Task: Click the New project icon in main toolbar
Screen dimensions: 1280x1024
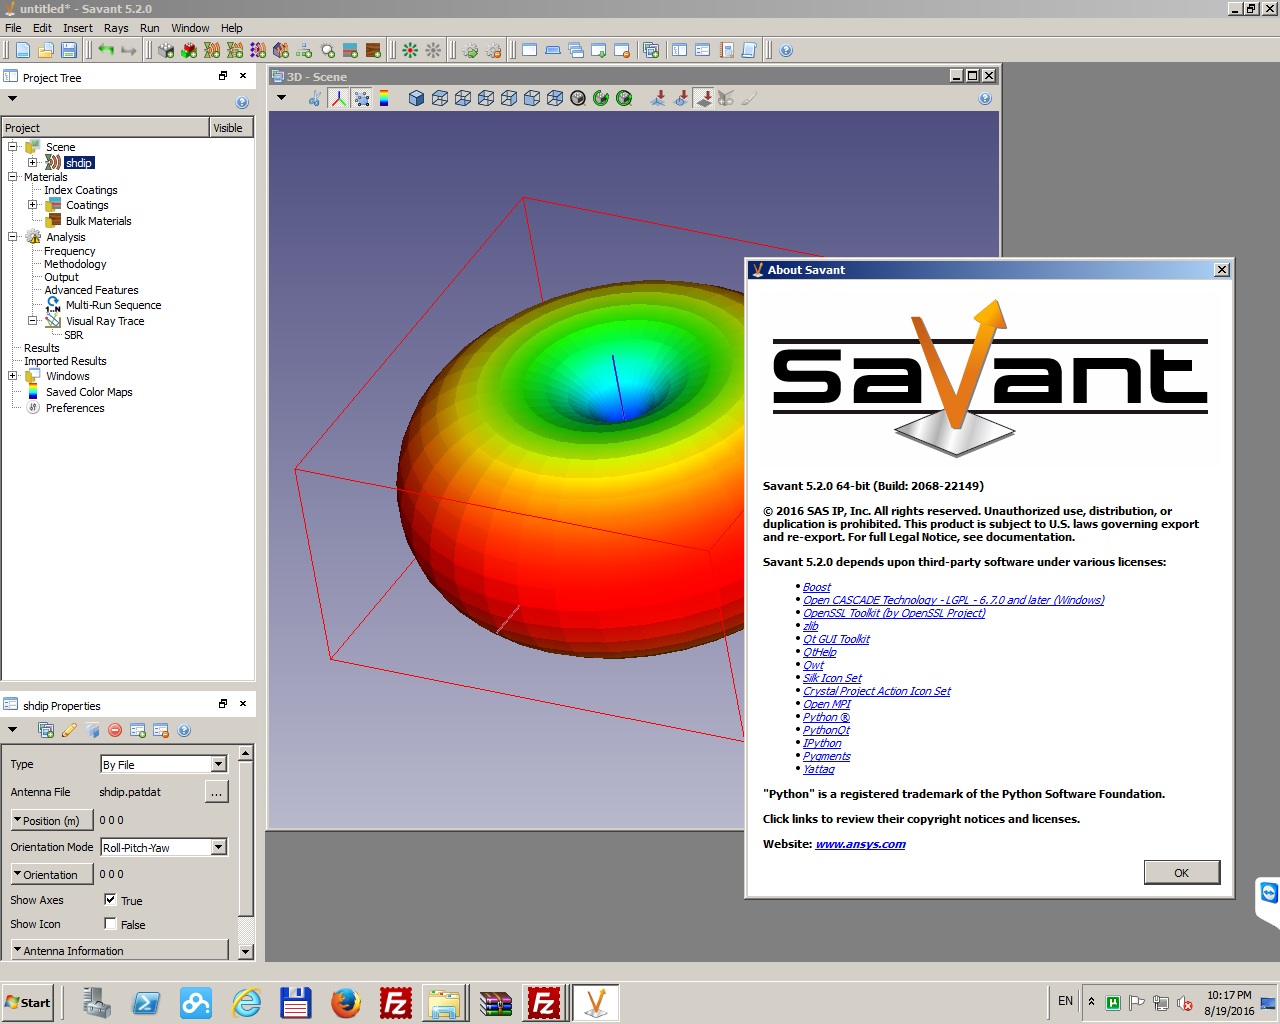Action: 22,50
